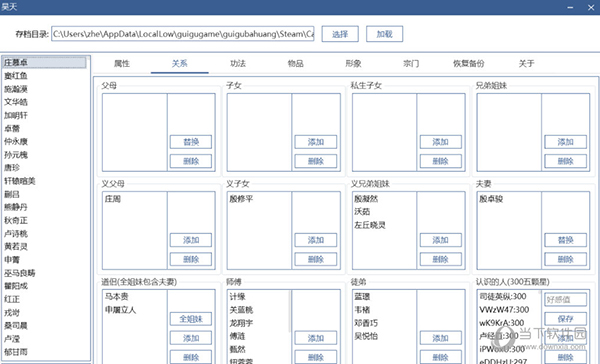Screen dimensions: 600x364
Task: Click 添加 in the 义父母 group
Action: pyautogui.click(x=191, y=240)
